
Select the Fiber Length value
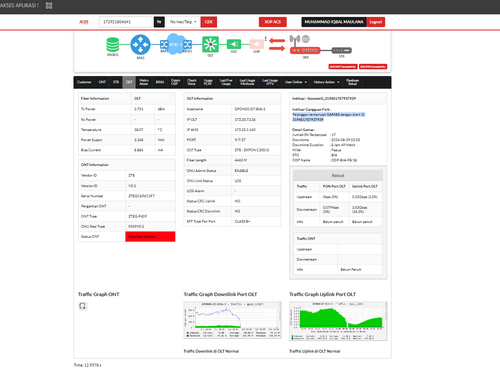click(241, 160)
